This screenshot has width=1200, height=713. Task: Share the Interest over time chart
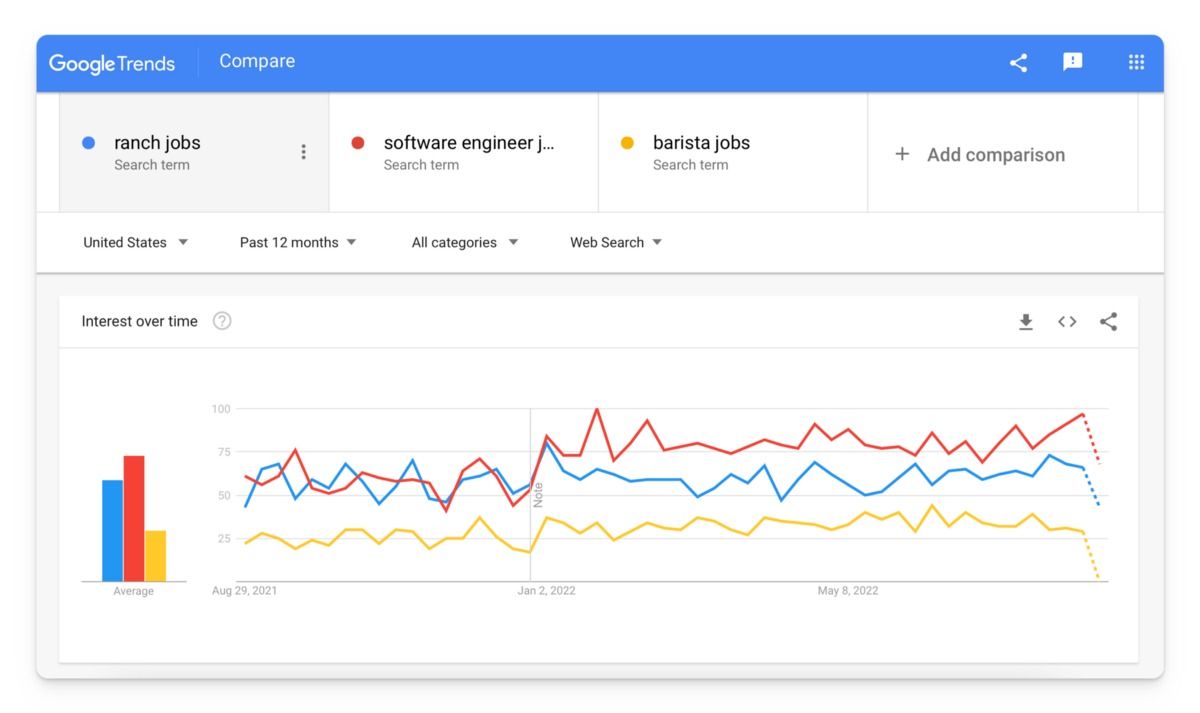point(1108,322)
